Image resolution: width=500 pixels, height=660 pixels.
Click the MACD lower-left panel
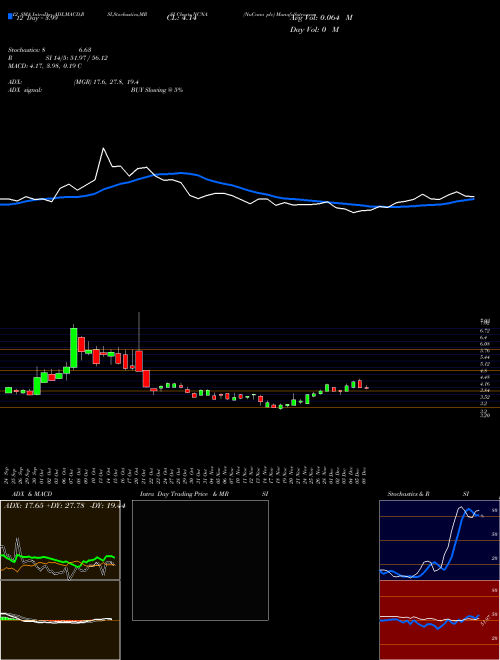60,620
